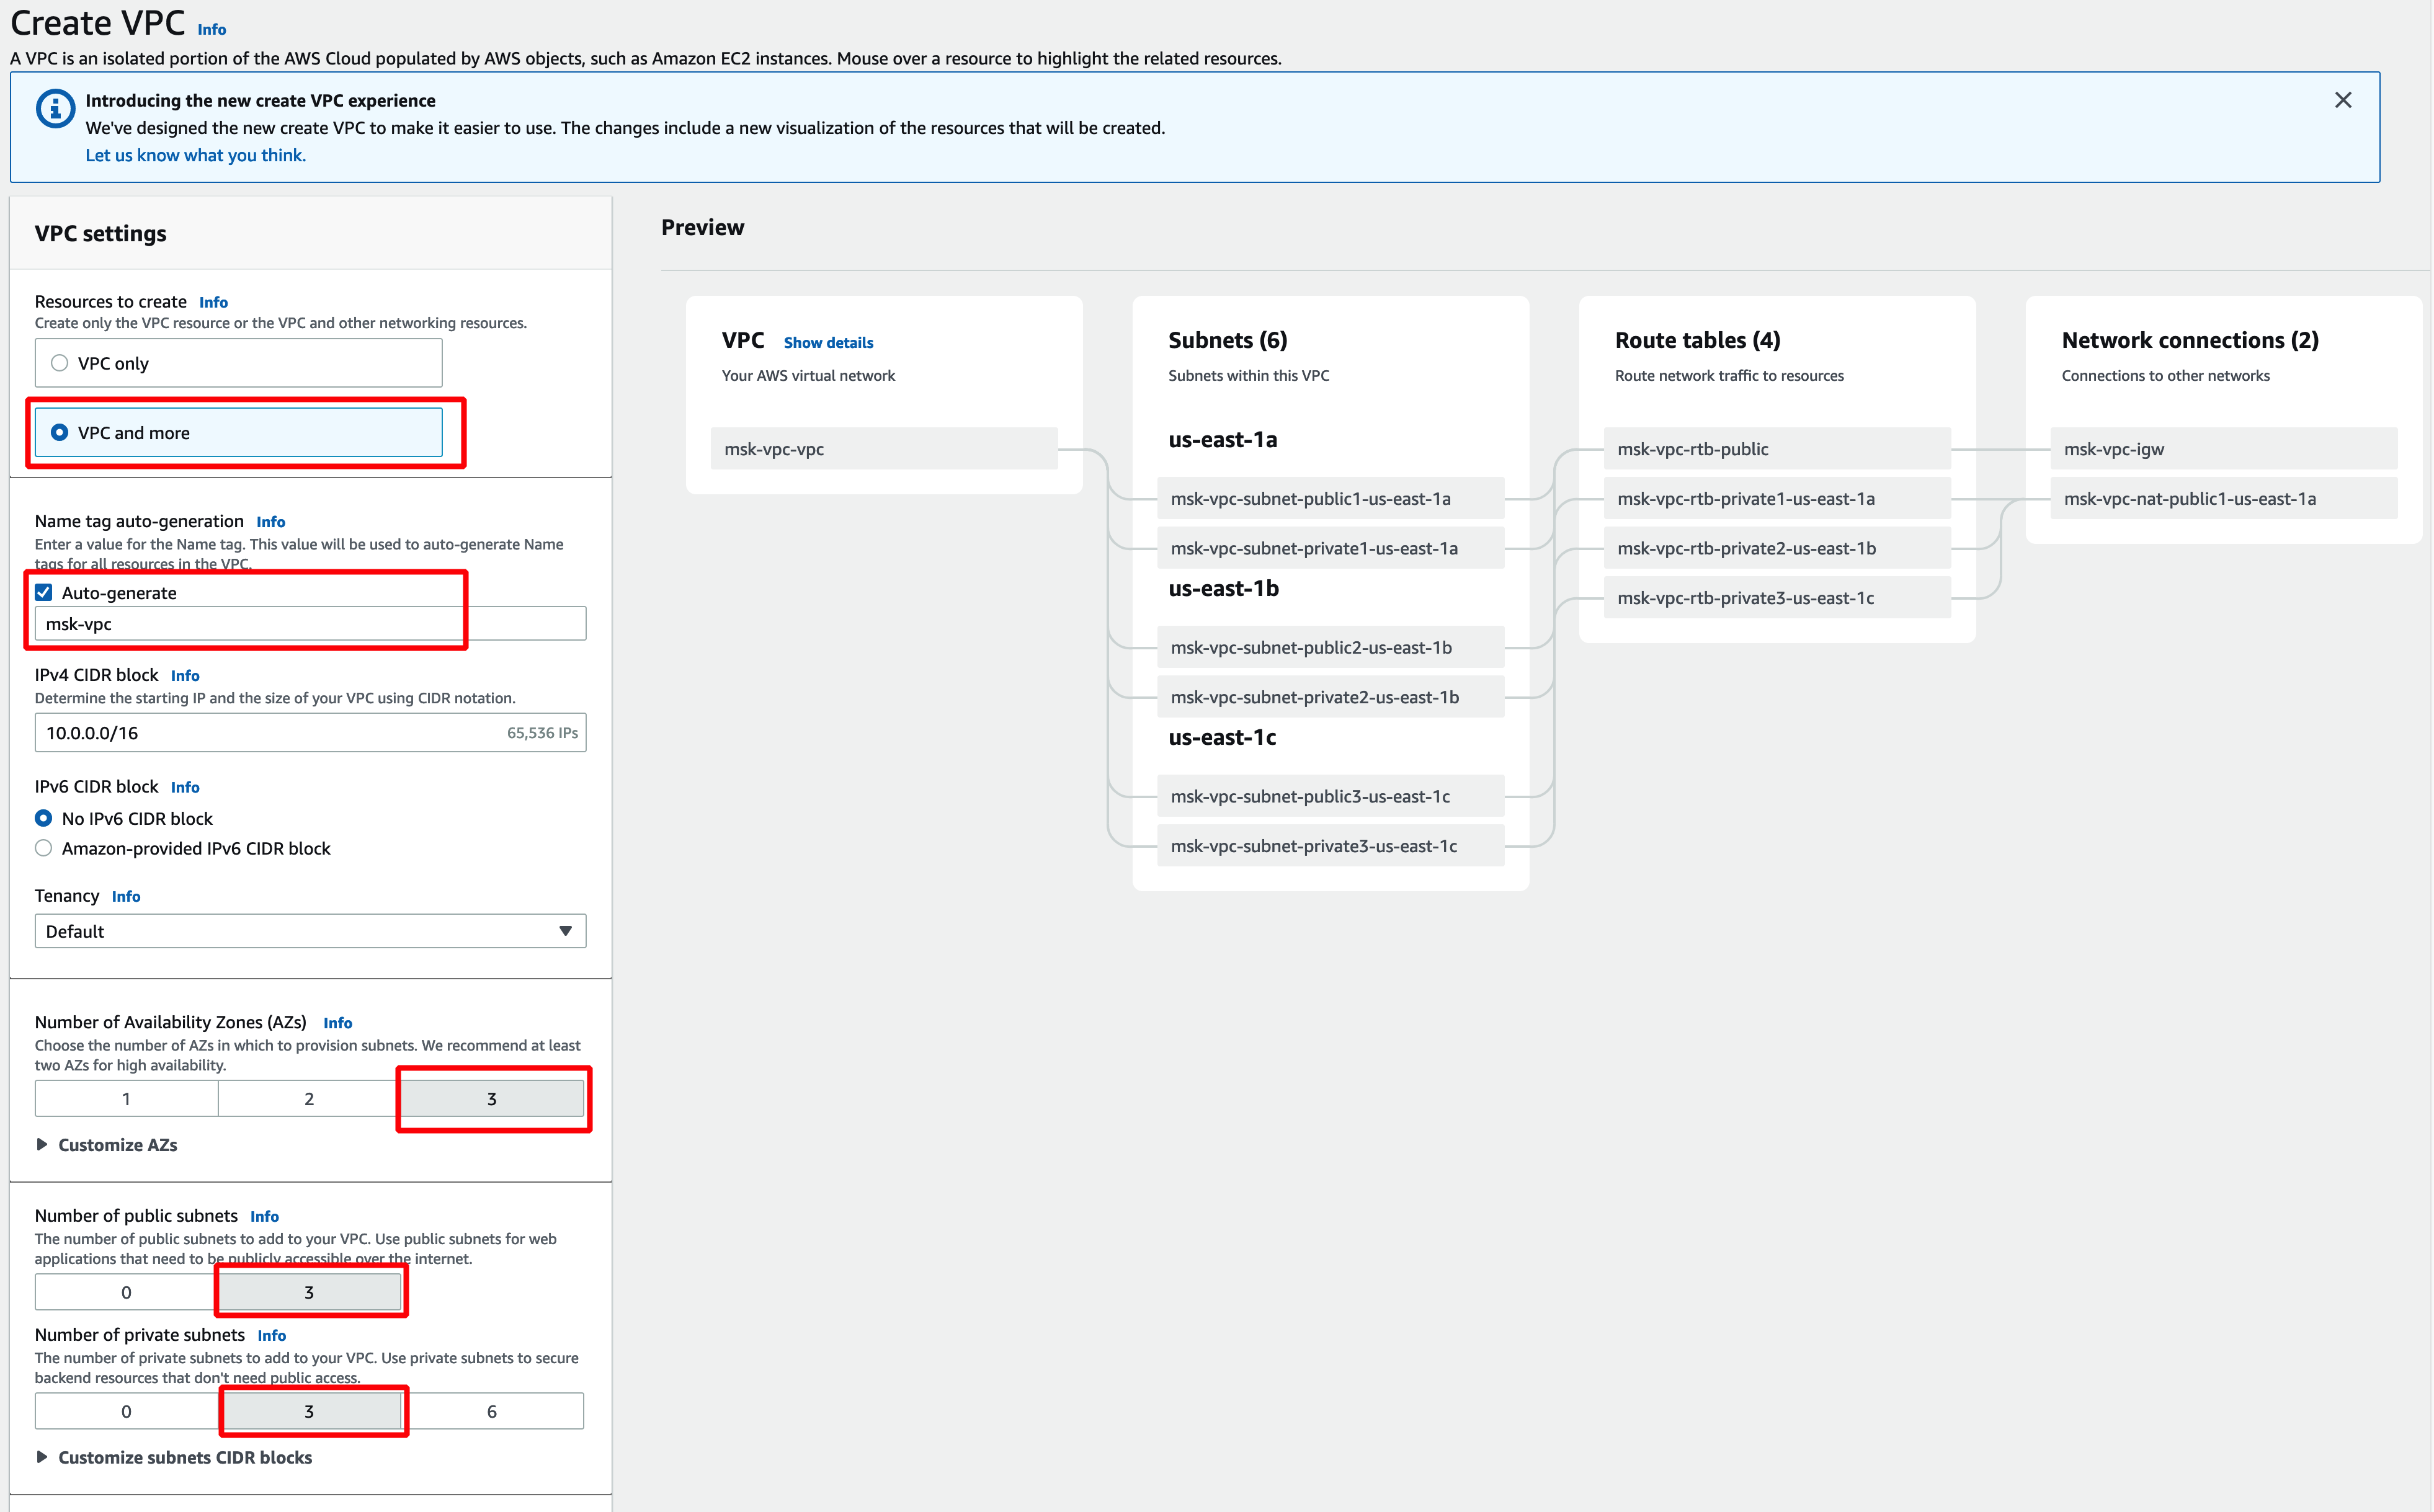Screen dimensions: 2434x1512
Task: Click the blue info circle icon in banner
Action: [x=55, y=108]
